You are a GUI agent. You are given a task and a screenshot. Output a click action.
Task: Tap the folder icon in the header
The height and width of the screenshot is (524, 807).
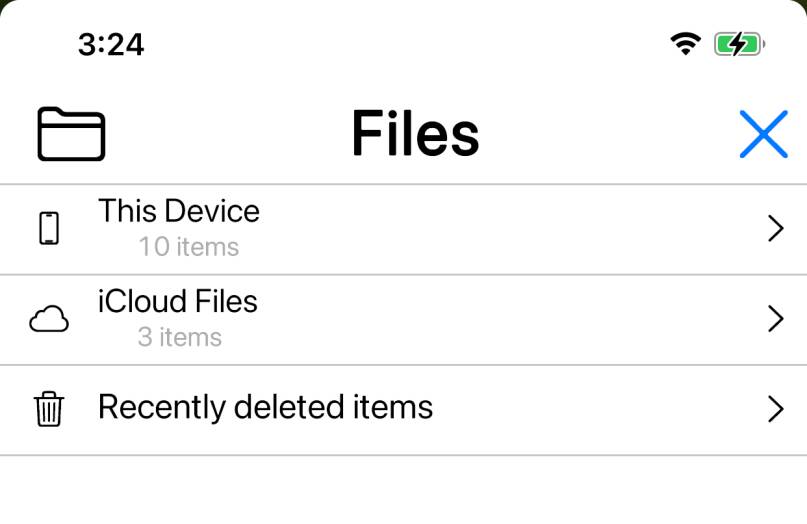pyautogui.click(x=71, y=134)
